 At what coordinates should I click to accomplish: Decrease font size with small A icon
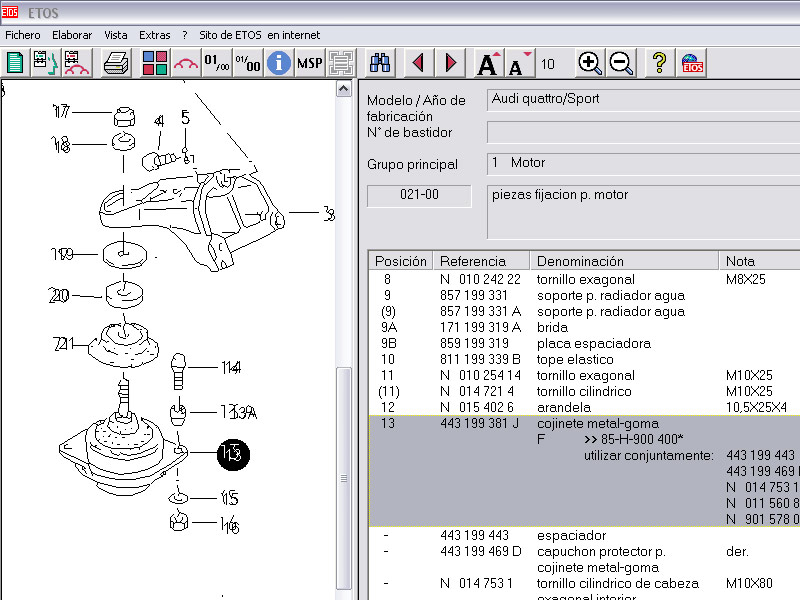click(519, 63)
